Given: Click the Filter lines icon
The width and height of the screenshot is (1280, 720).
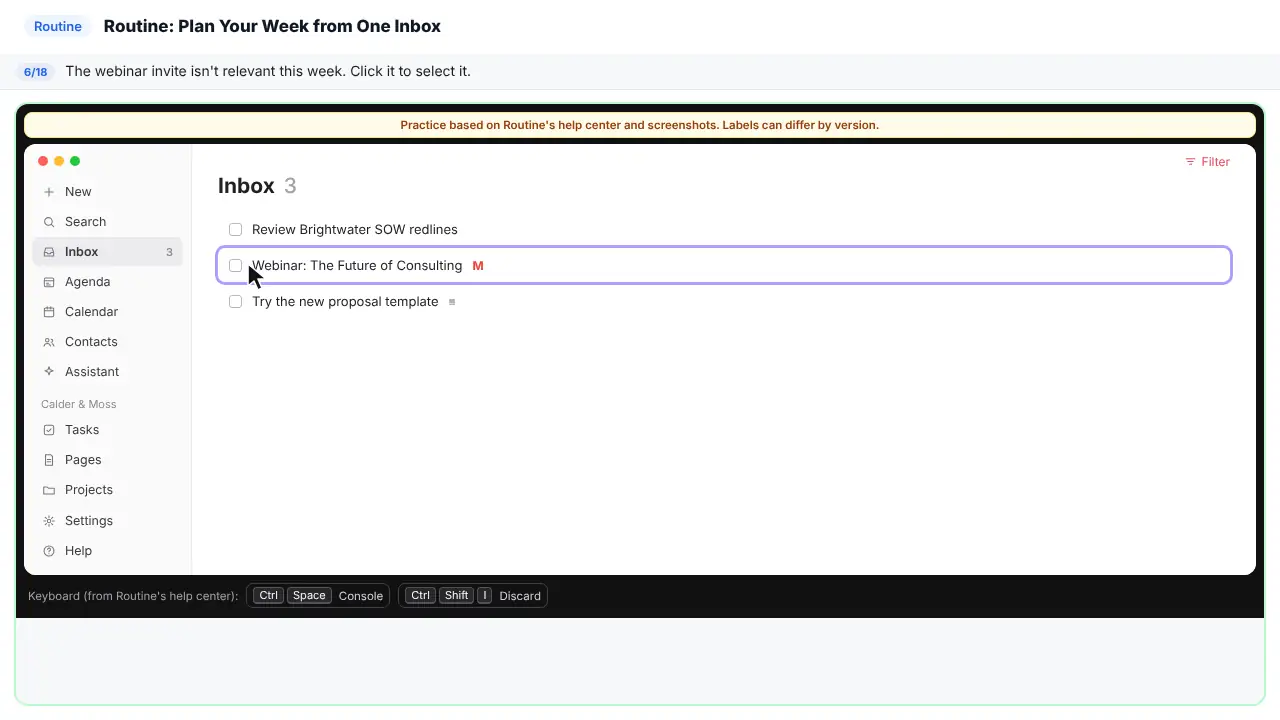Looking at the screenshot, I should 1190,162.
